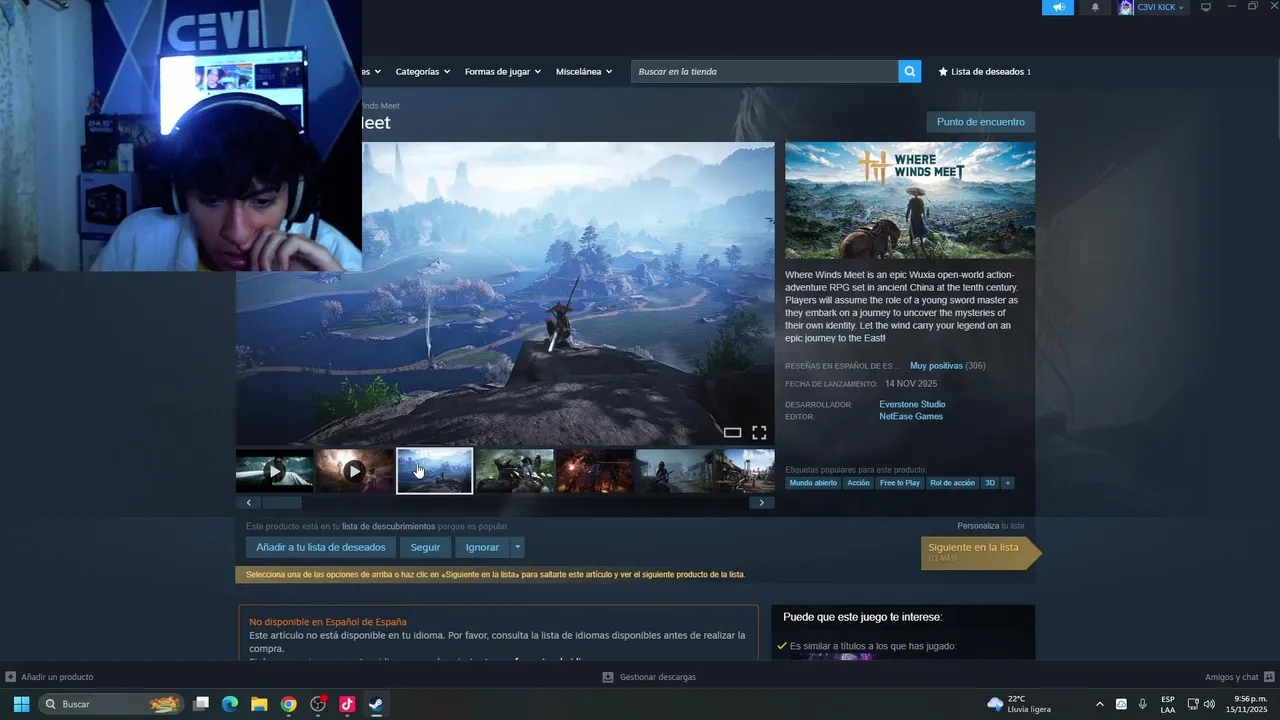Open Lista de deseados with star icon

(x=984, y=71)
